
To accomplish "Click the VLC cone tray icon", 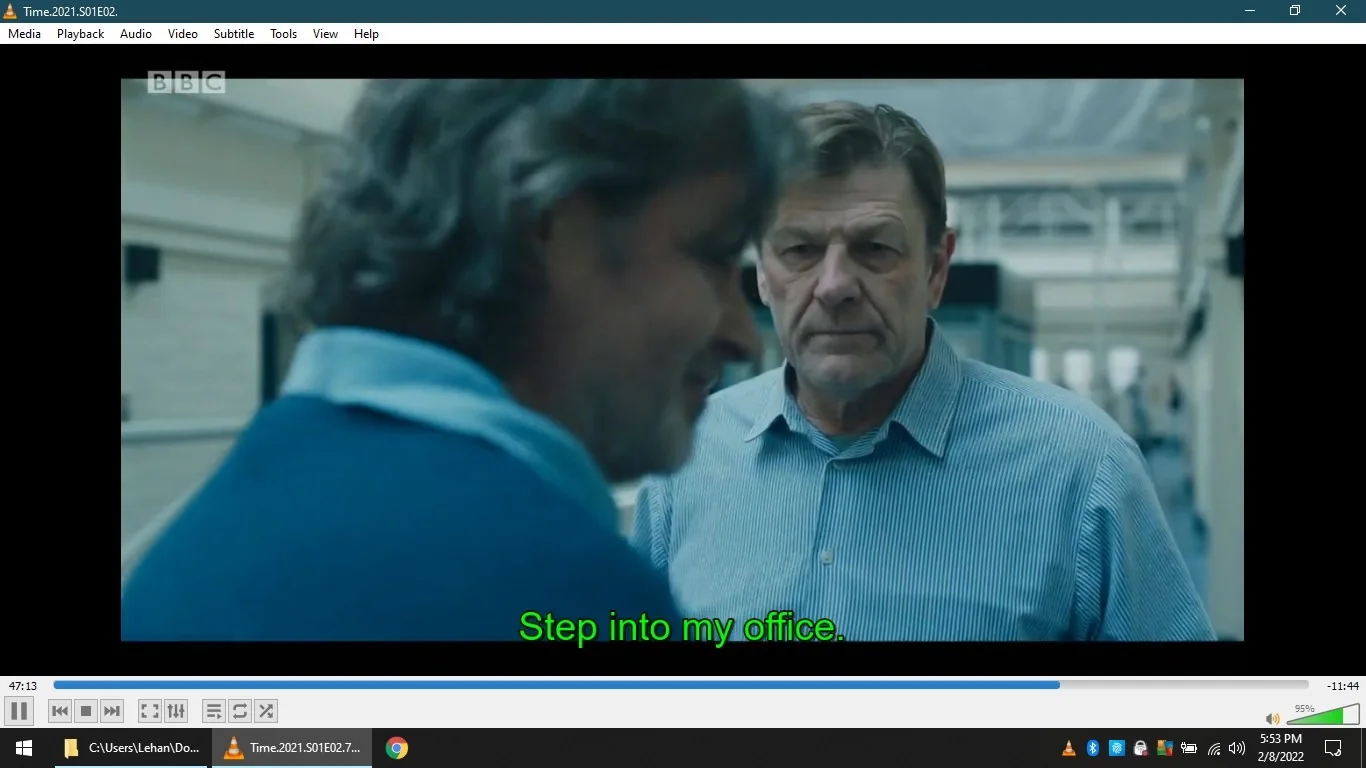I will click(1069, 748).
